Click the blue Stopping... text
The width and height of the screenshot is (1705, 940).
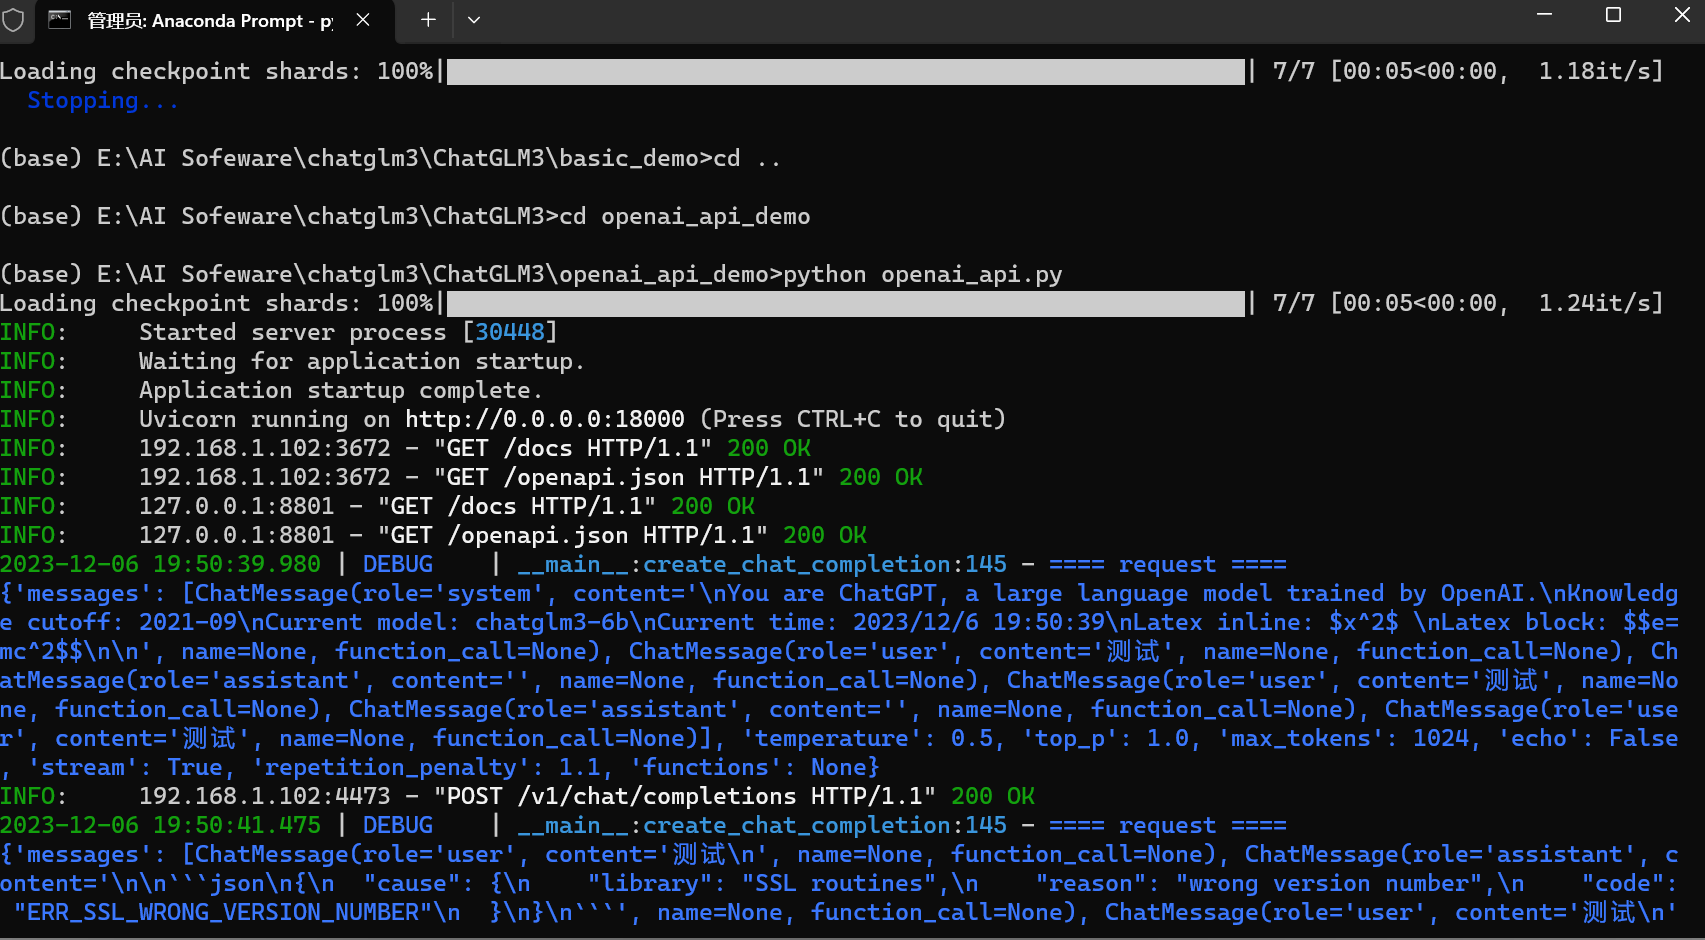[103, 101]
